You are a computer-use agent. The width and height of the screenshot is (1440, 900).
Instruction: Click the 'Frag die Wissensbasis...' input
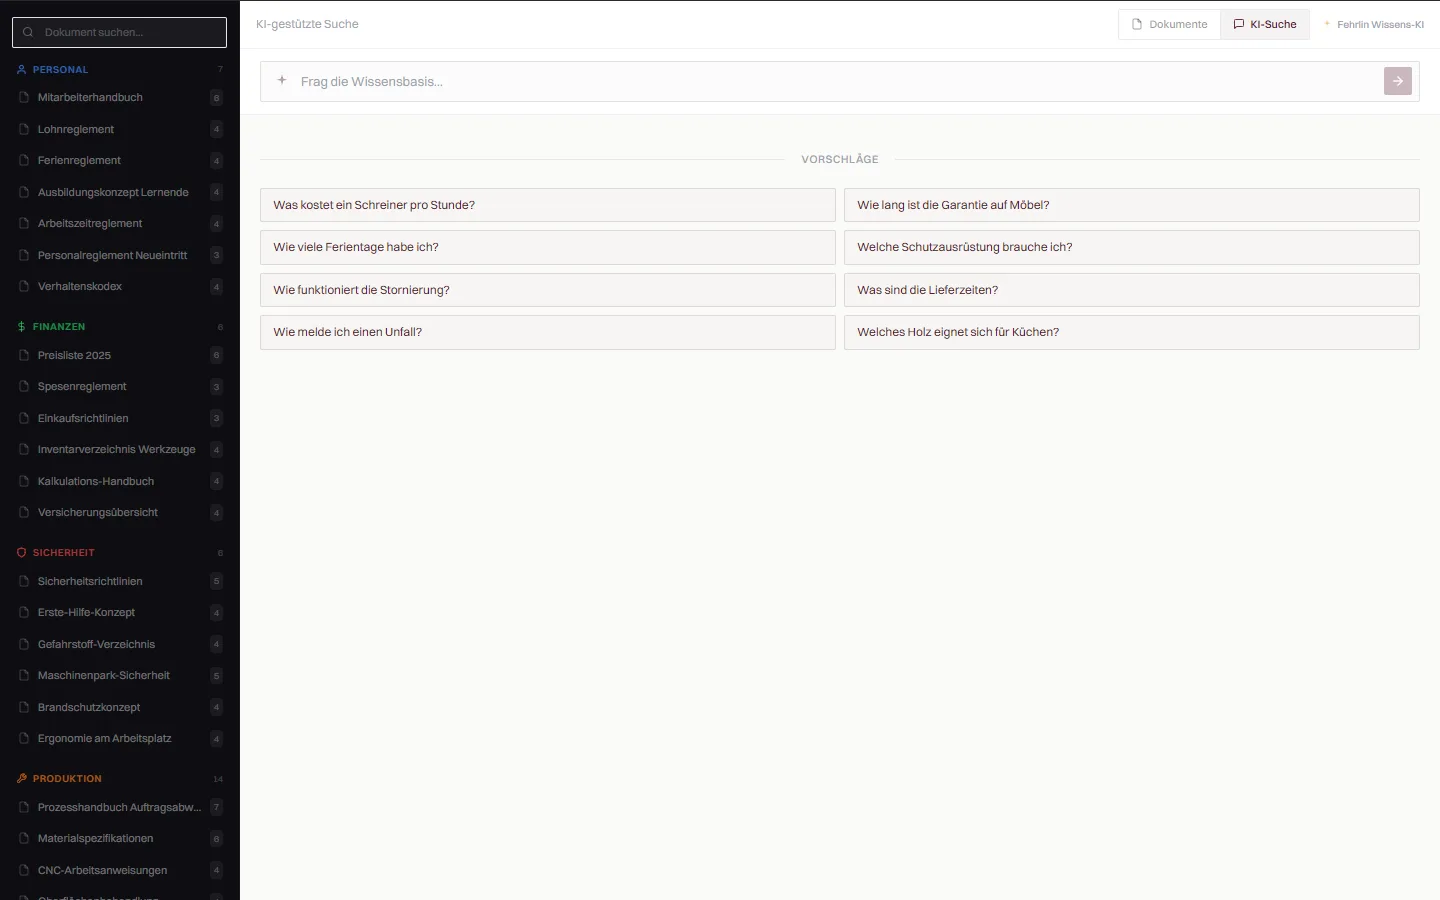838,81
